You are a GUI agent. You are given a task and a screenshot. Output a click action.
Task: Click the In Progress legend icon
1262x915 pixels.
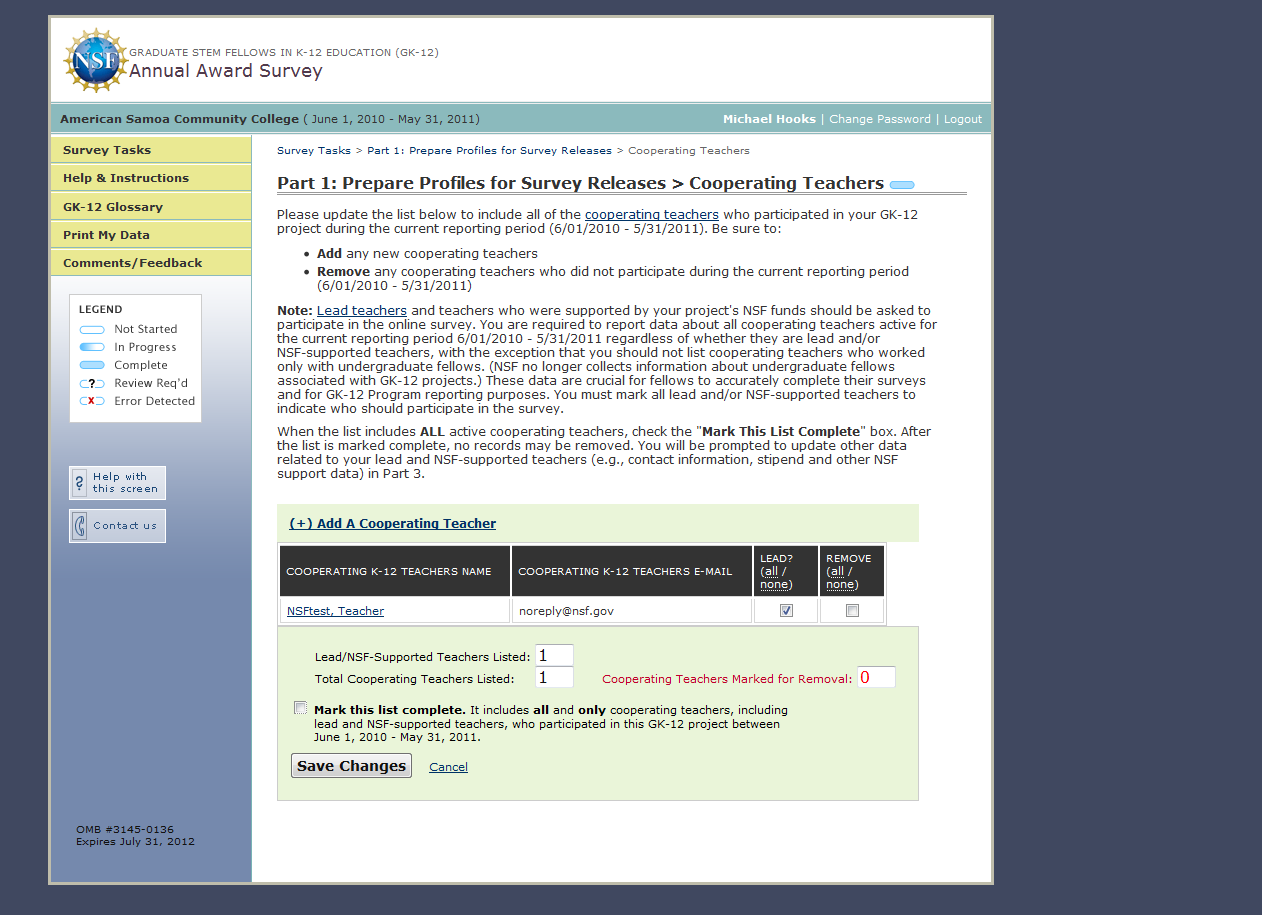[92, 347]
